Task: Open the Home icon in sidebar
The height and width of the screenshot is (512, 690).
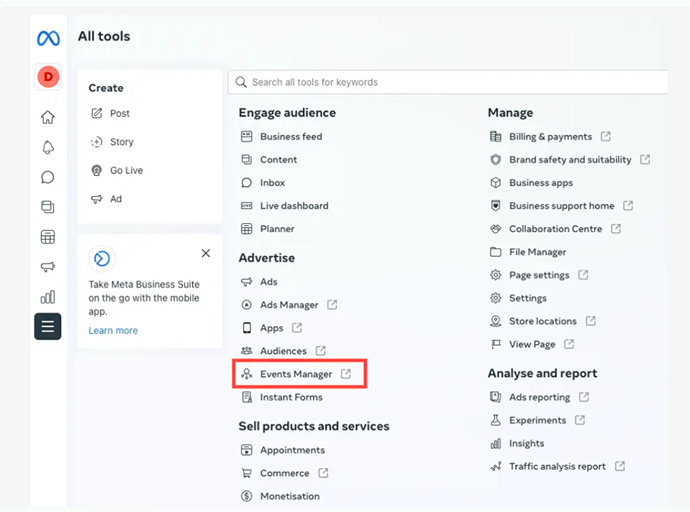Action: coord(48,118)
